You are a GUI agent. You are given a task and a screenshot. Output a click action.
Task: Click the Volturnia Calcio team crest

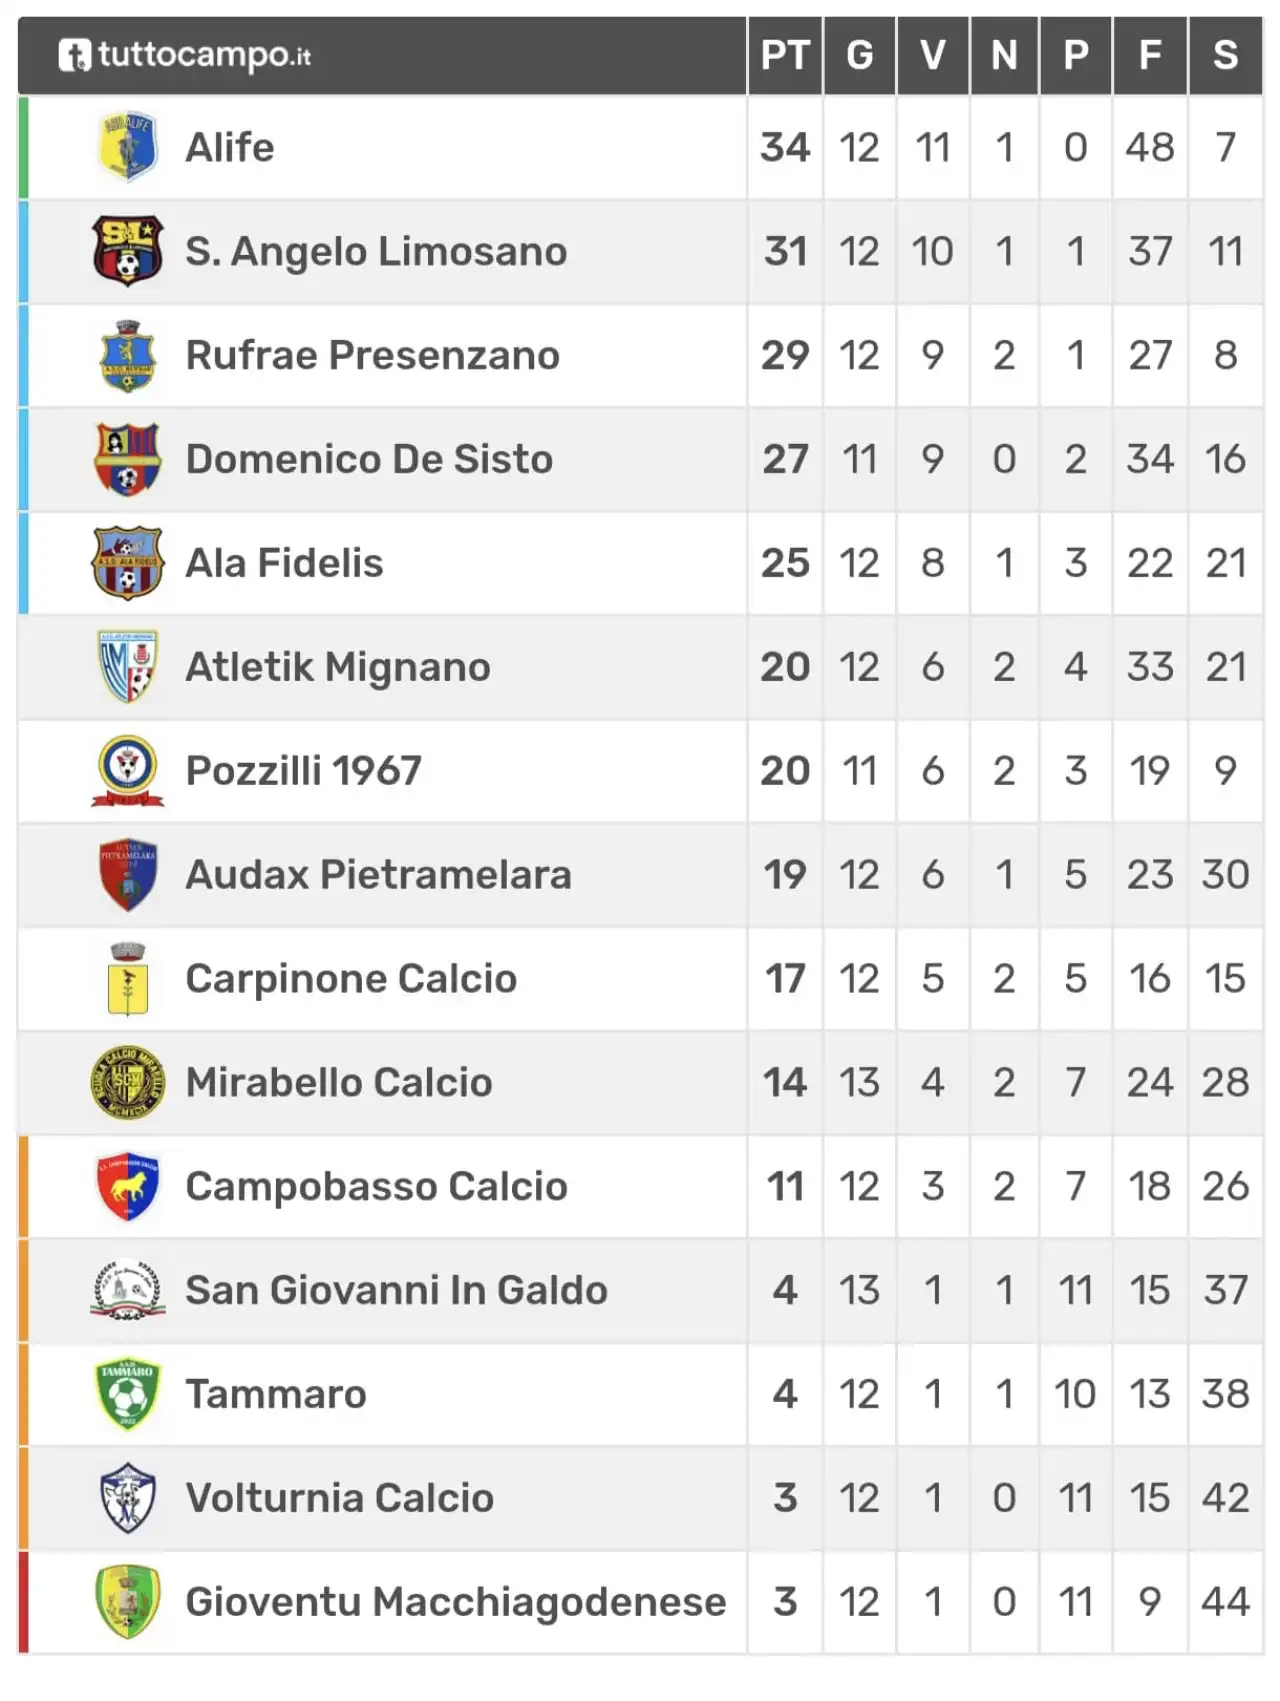(127, 1498)
